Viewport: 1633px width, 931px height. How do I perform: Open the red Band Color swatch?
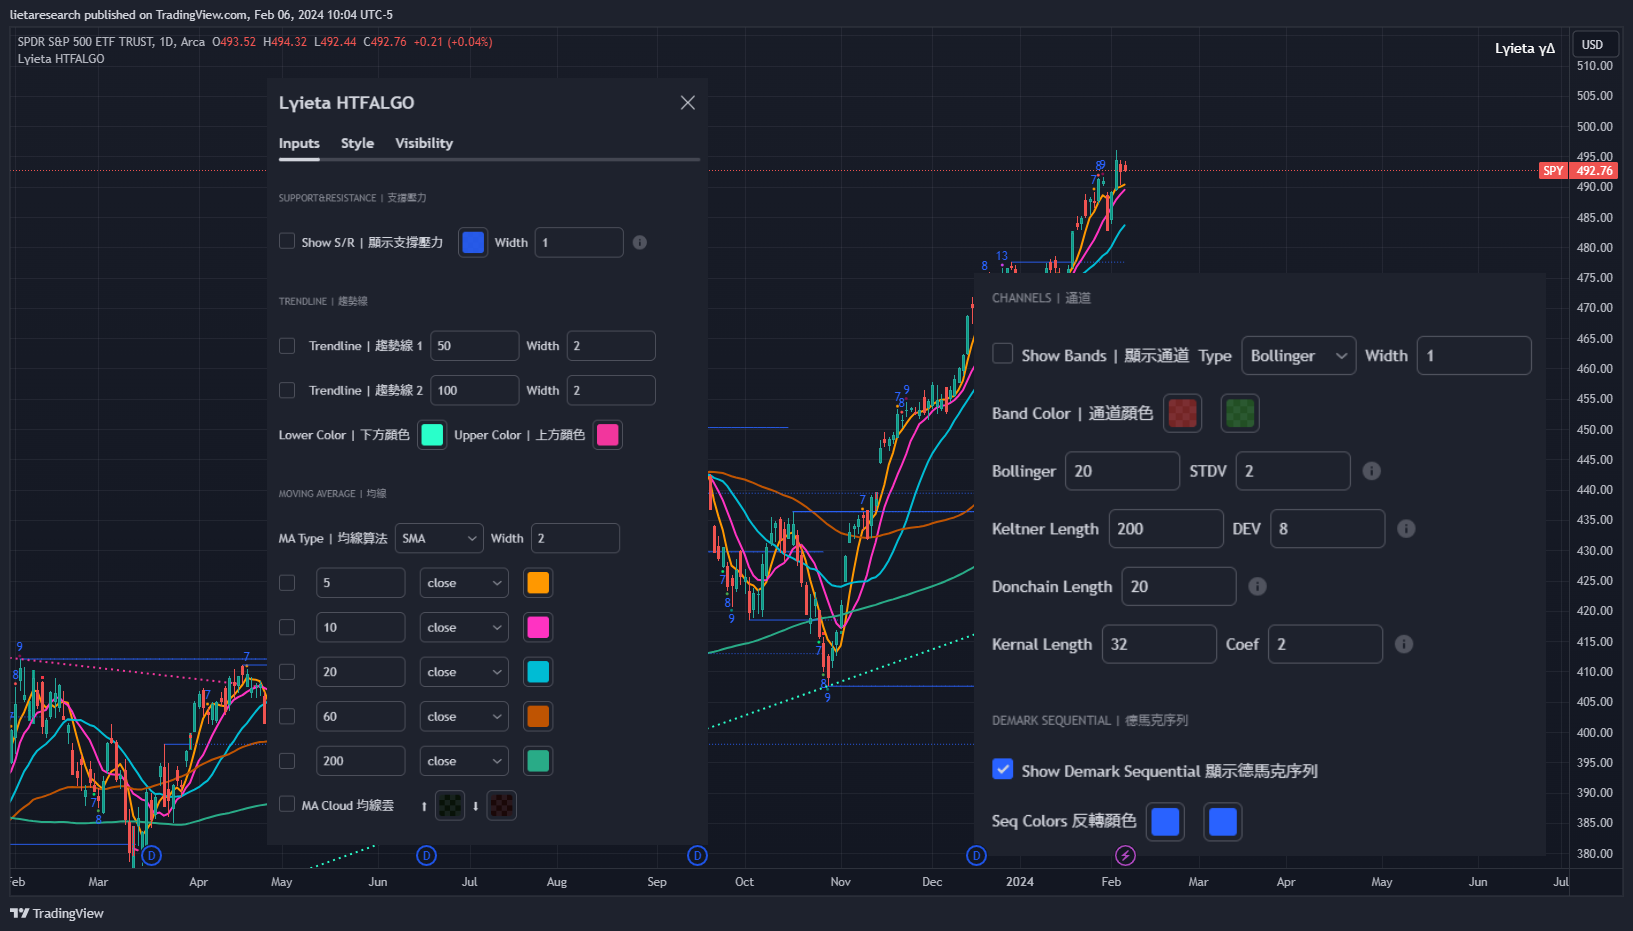click(x=1183, y=413)
